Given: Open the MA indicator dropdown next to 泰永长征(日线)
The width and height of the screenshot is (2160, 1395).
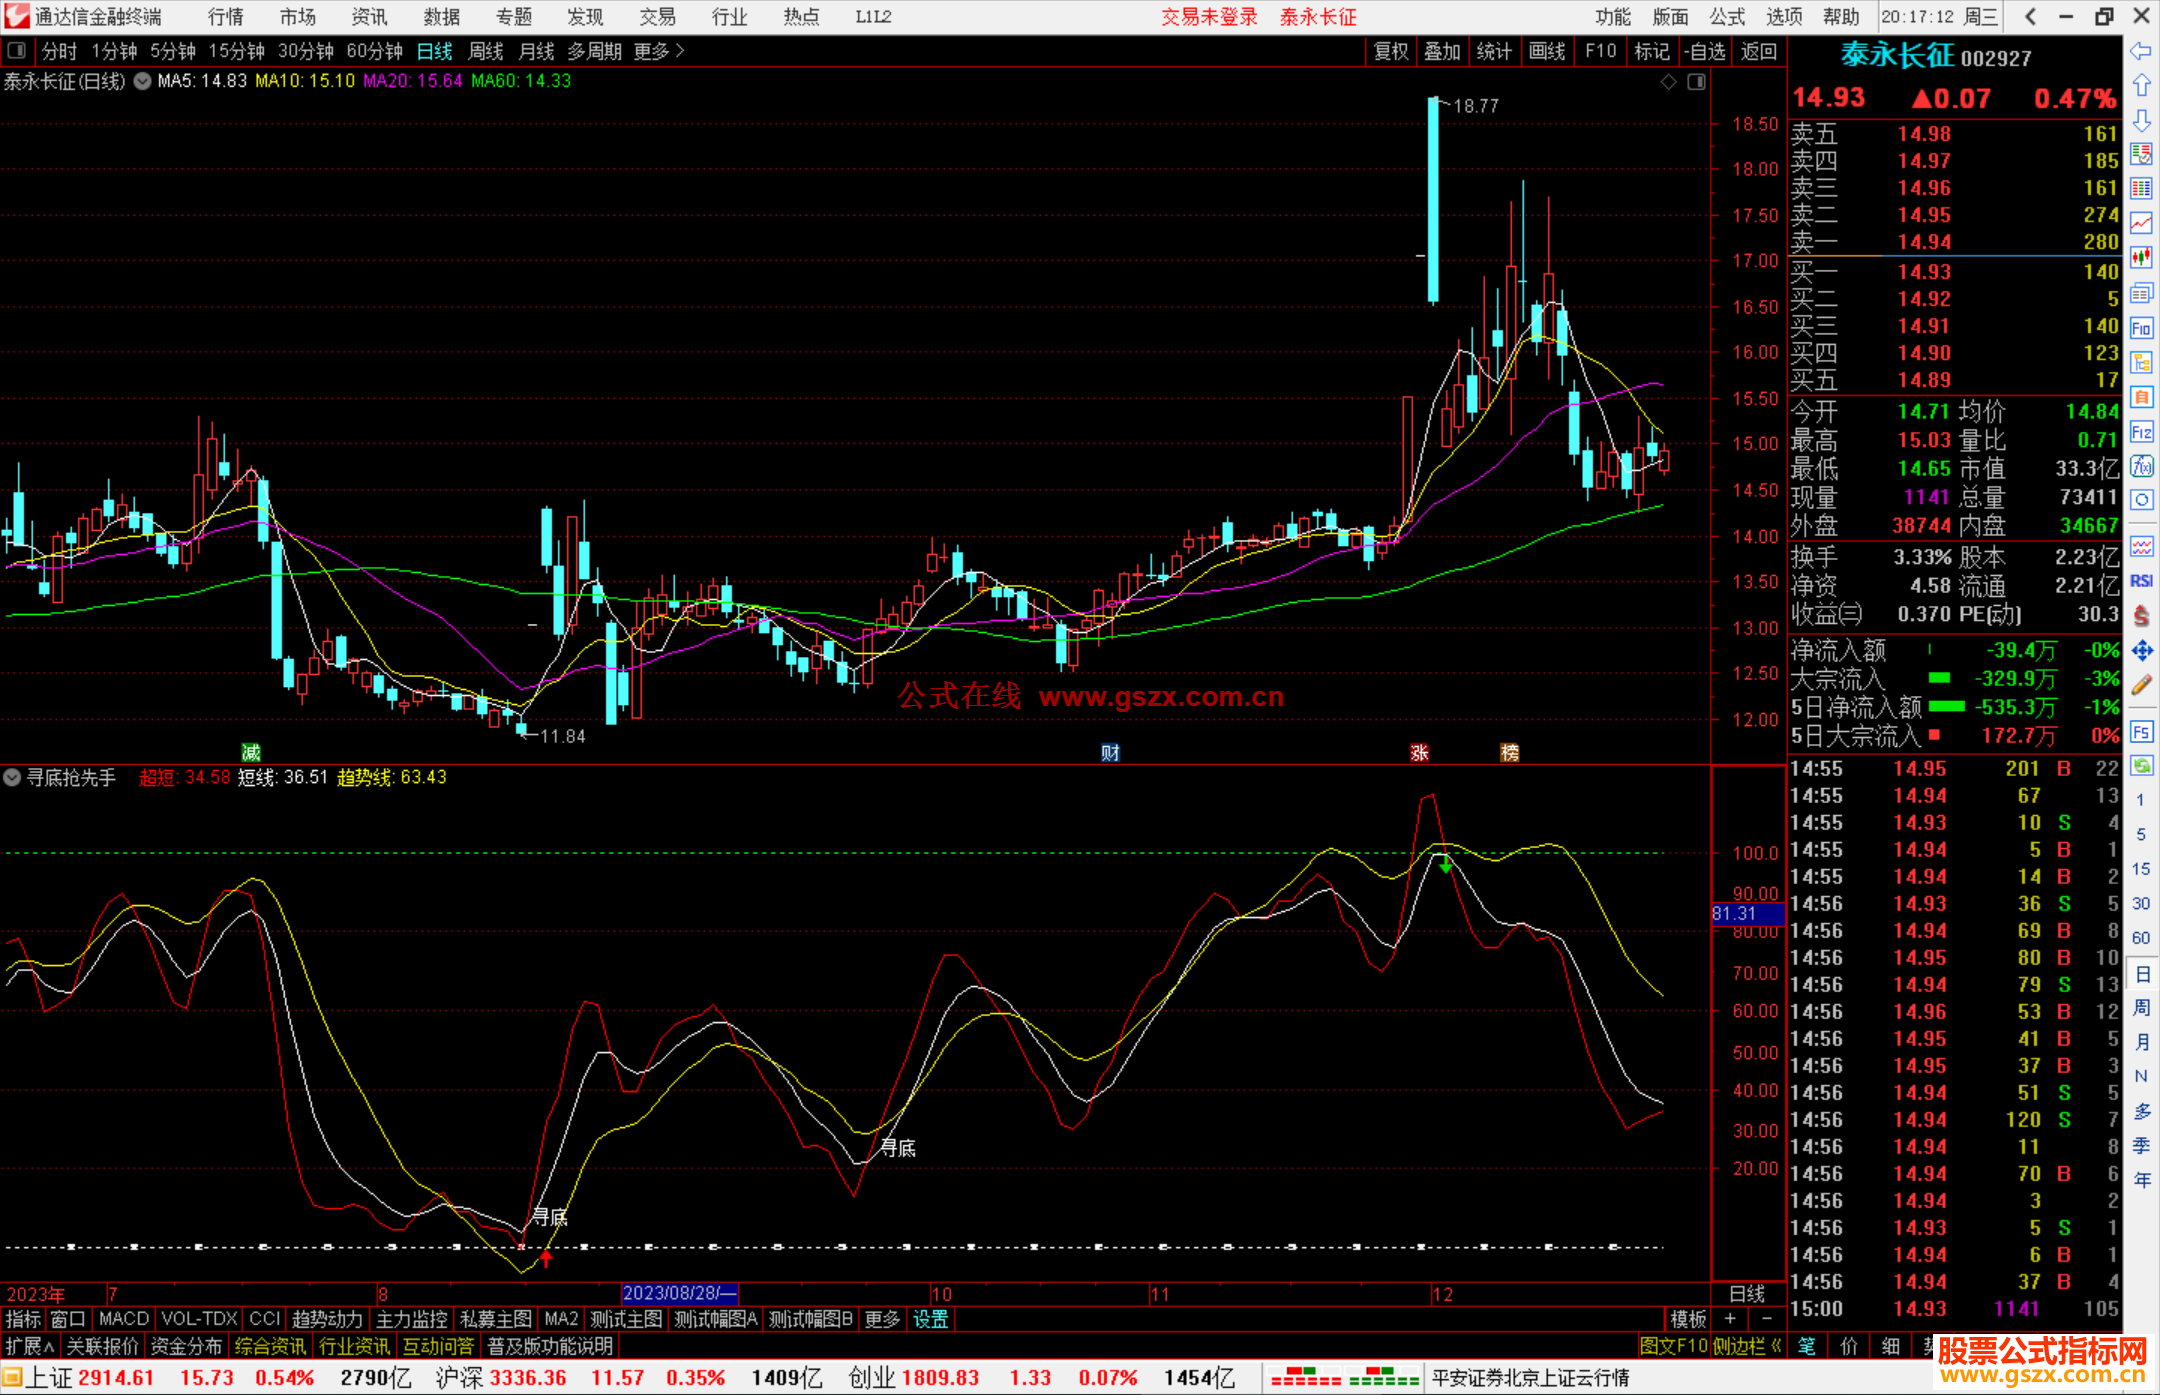Looking at the screenshot, I should [x=142, y=81].
